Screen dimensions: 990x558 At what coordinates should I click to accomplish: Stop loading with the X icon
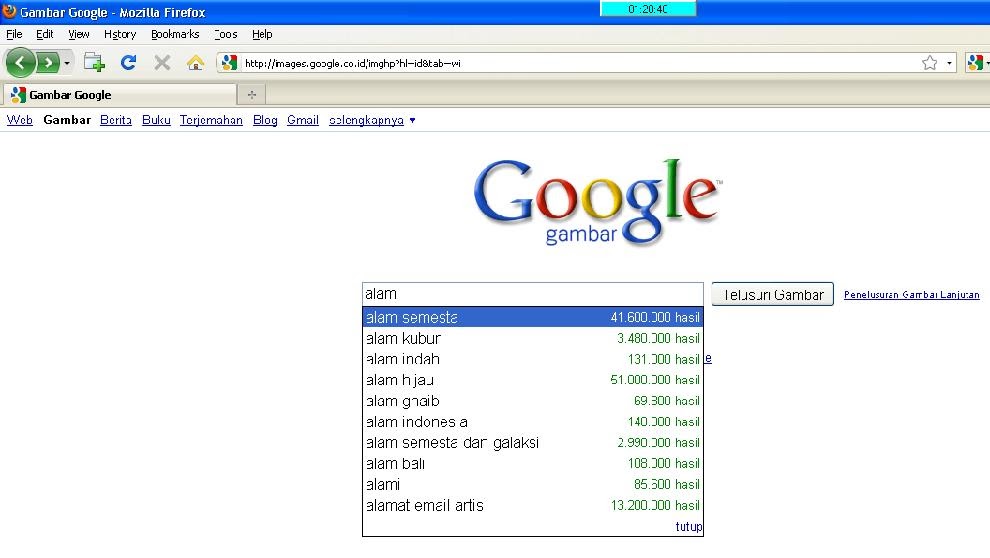pyautogui.click(x=162, y=62)
